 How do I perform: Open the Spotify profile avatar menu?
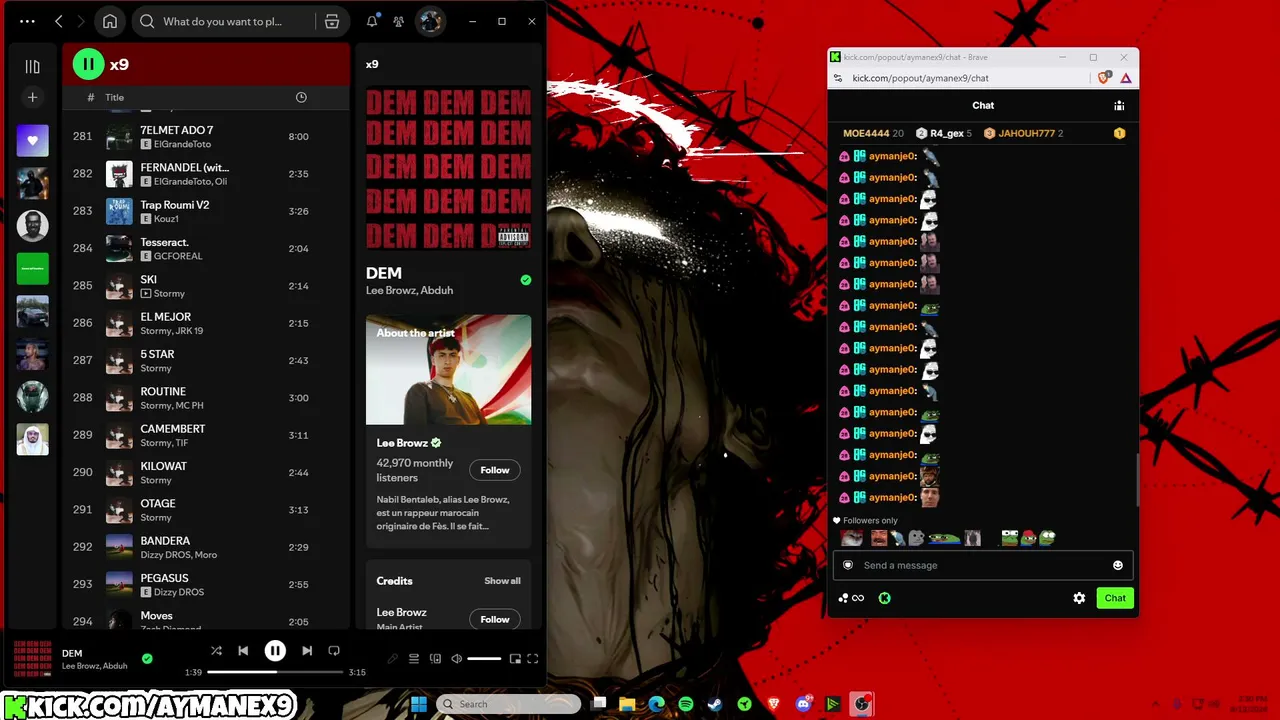point(430,21)
